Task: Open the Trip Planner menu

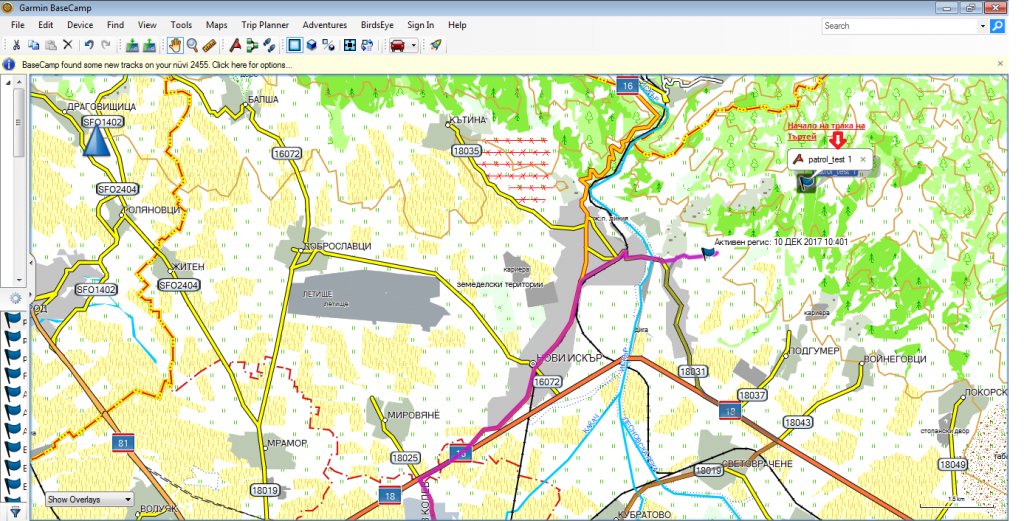Action: pos(267,24)
